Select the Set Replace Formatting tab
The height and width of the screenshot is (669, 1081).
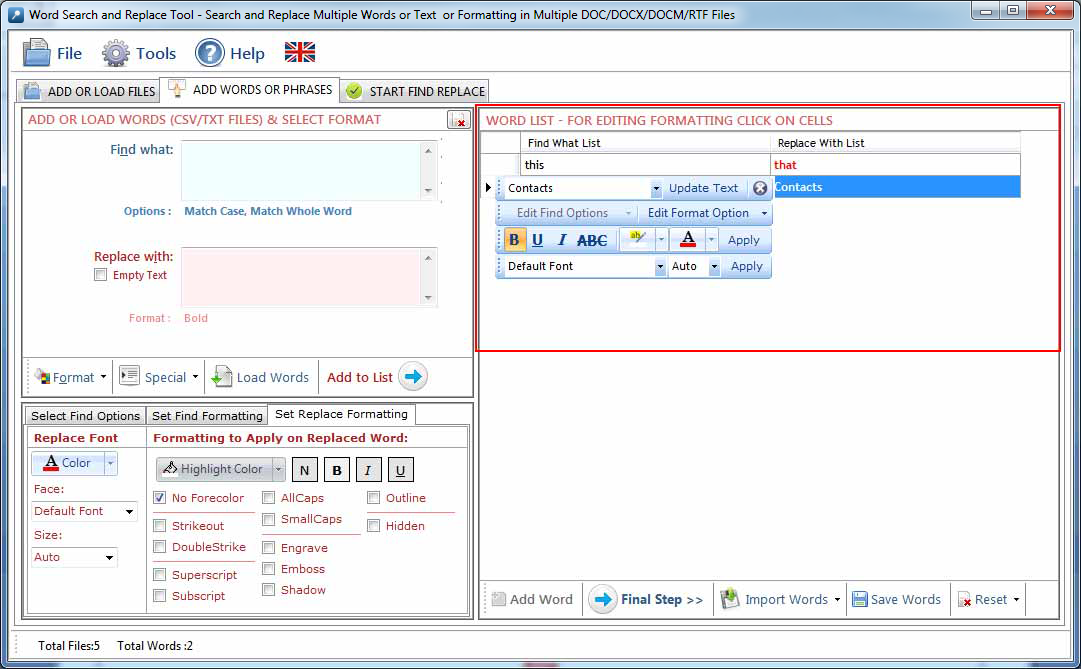point(341,414)
